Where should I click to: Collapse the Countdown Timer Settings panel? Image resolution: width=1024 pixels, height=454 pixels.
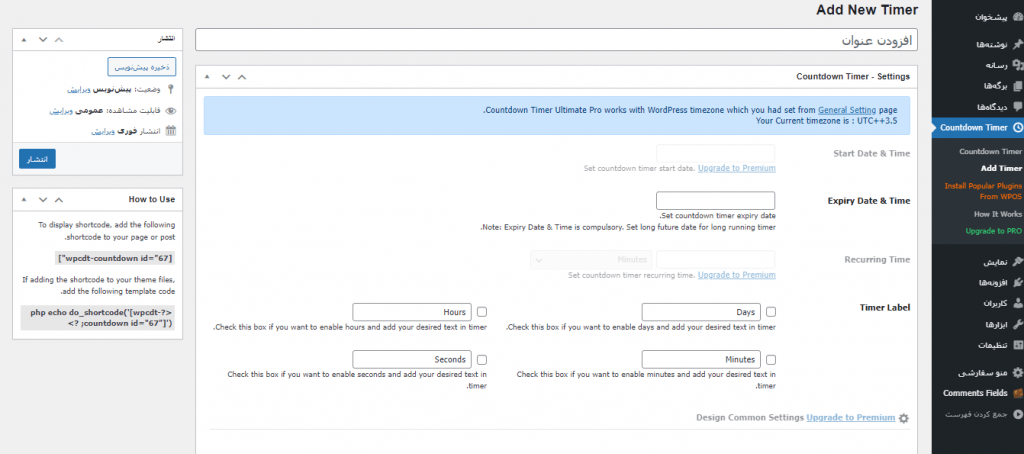click(208, 76)
